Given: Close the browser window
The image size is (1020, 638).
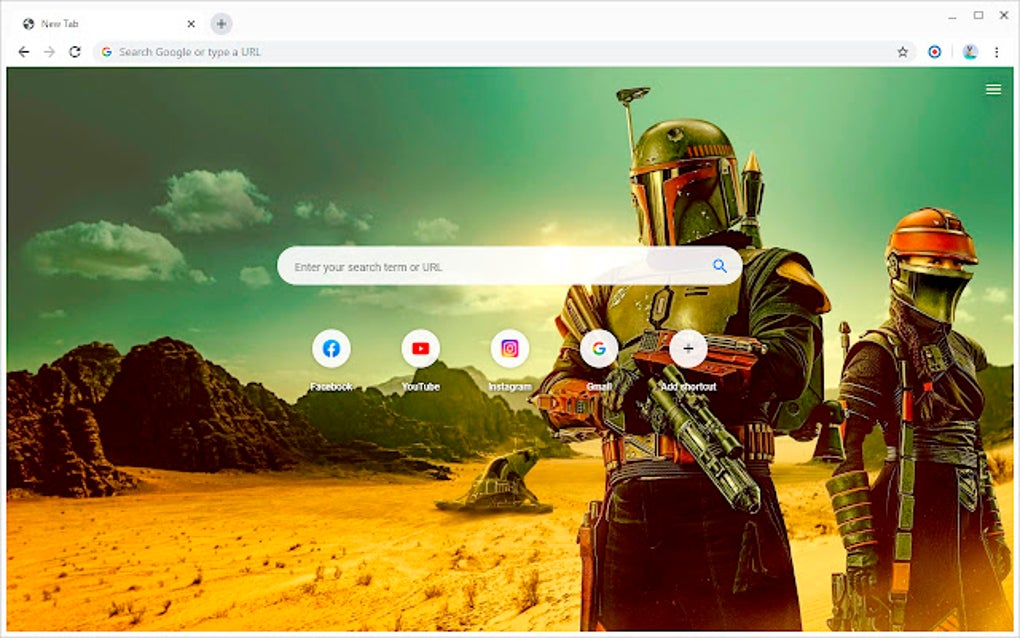Looking at the screenshot, I should [x=1004, y=15].
